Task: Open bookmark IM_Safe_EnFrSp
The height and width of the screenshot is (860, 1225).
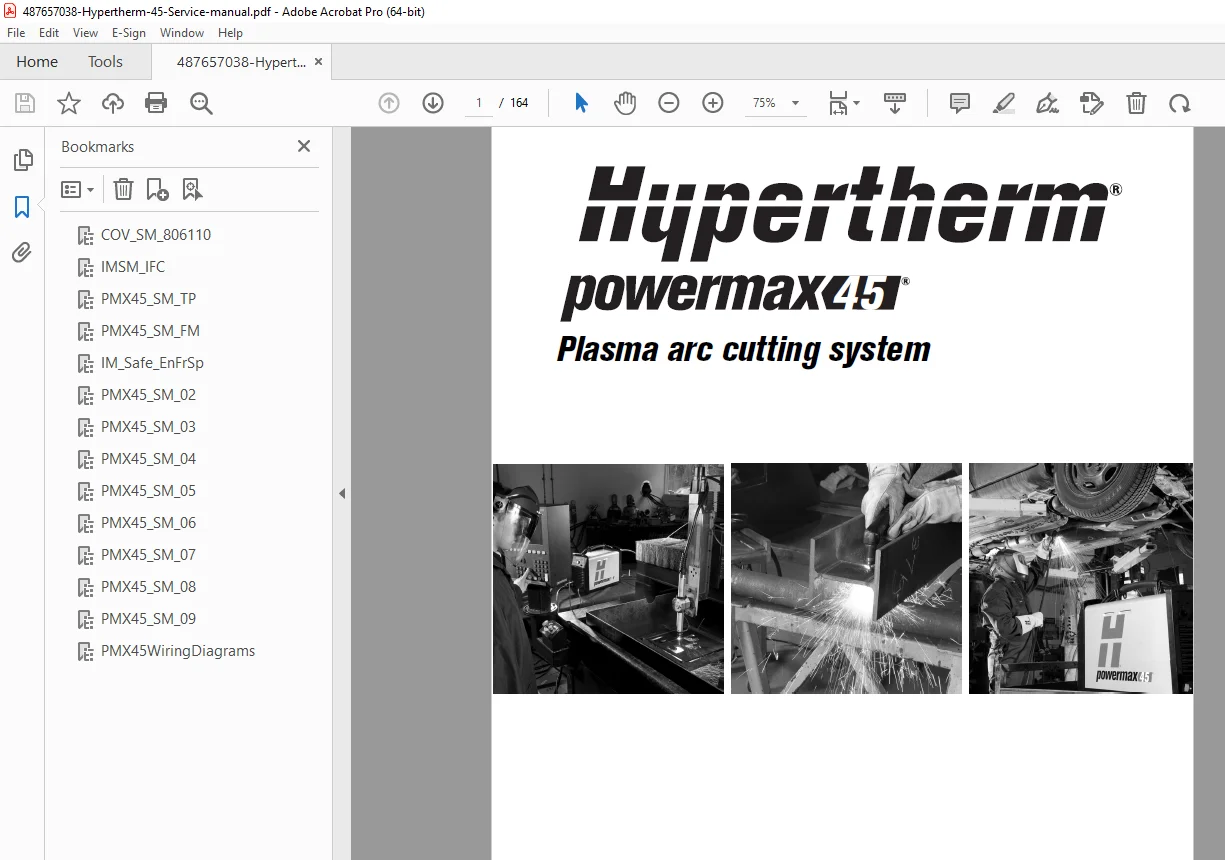Action: point(152,363)
